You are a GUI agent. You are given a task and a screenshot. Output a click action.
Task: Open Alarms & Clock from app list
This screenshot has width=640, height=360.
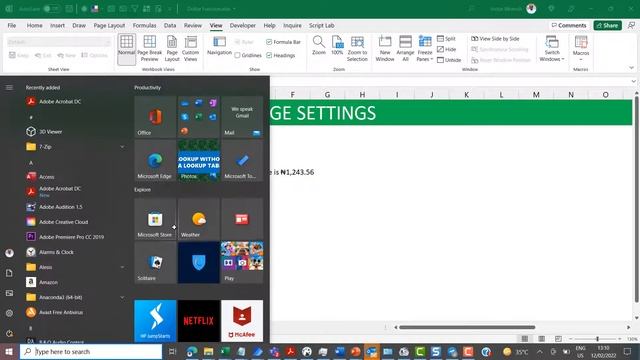tap(76, 252)
